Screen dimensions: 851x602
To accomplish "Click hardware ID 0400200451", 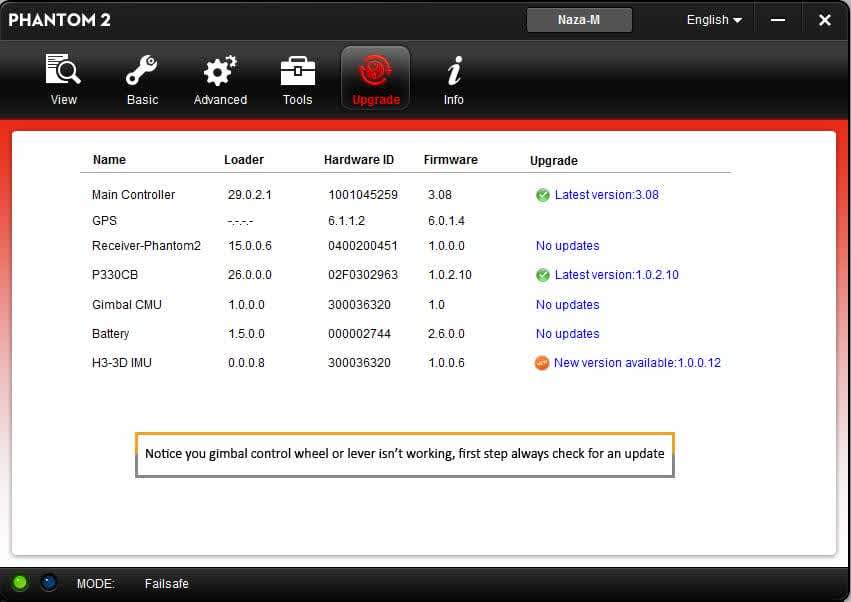I will point(363,246).
